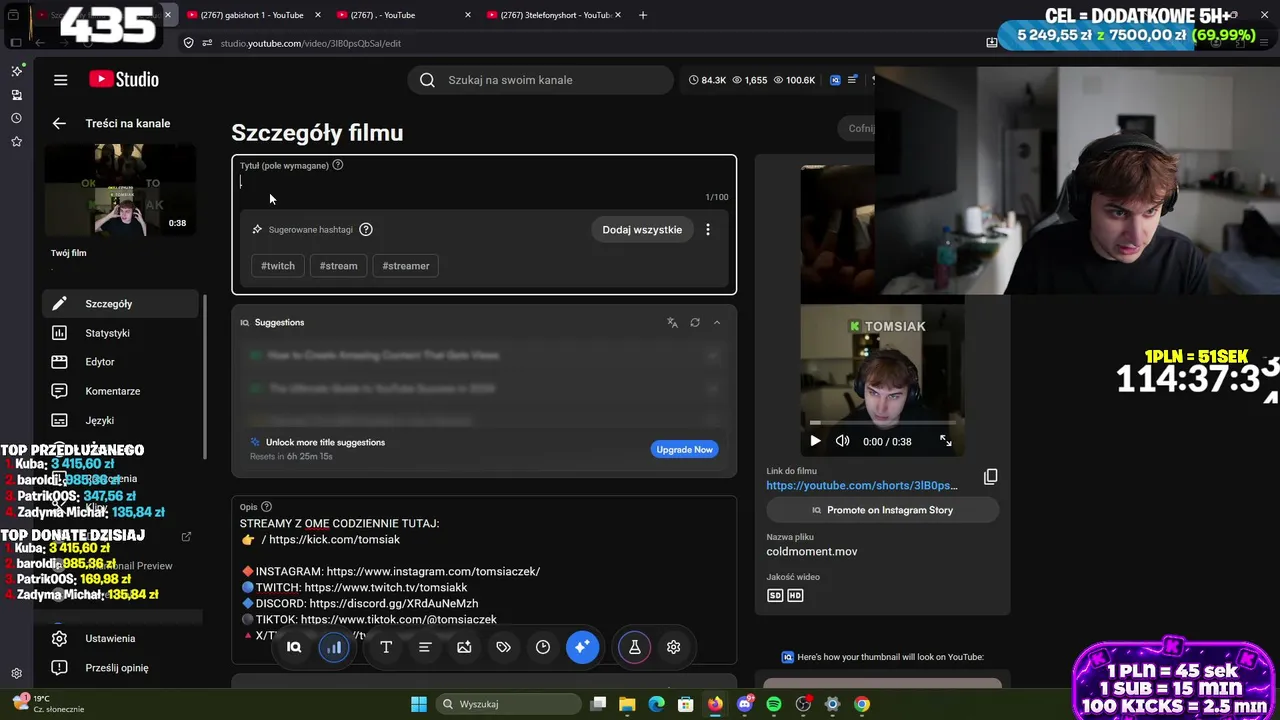The height and width of the screenshot is (720, 1280).
Task: Click the file name coldmoment.mov
Action: 812,552
